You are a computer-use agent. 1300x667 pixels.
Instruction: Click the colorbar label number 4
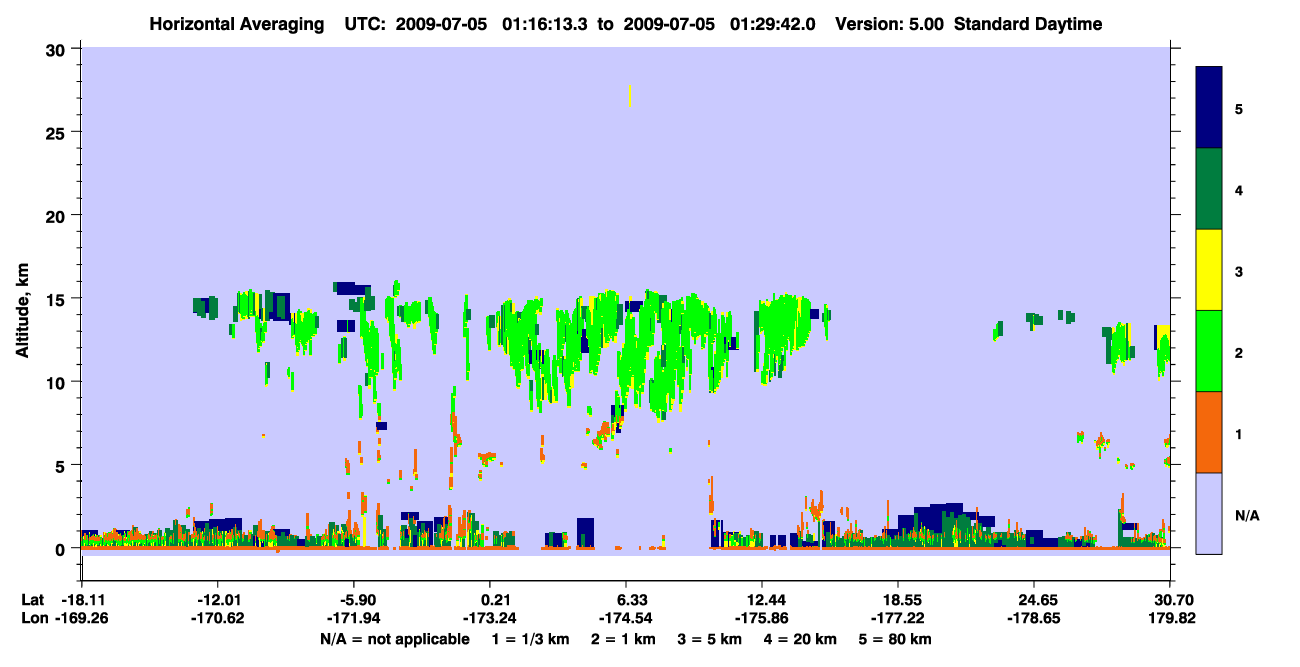tap(1239, 189)
